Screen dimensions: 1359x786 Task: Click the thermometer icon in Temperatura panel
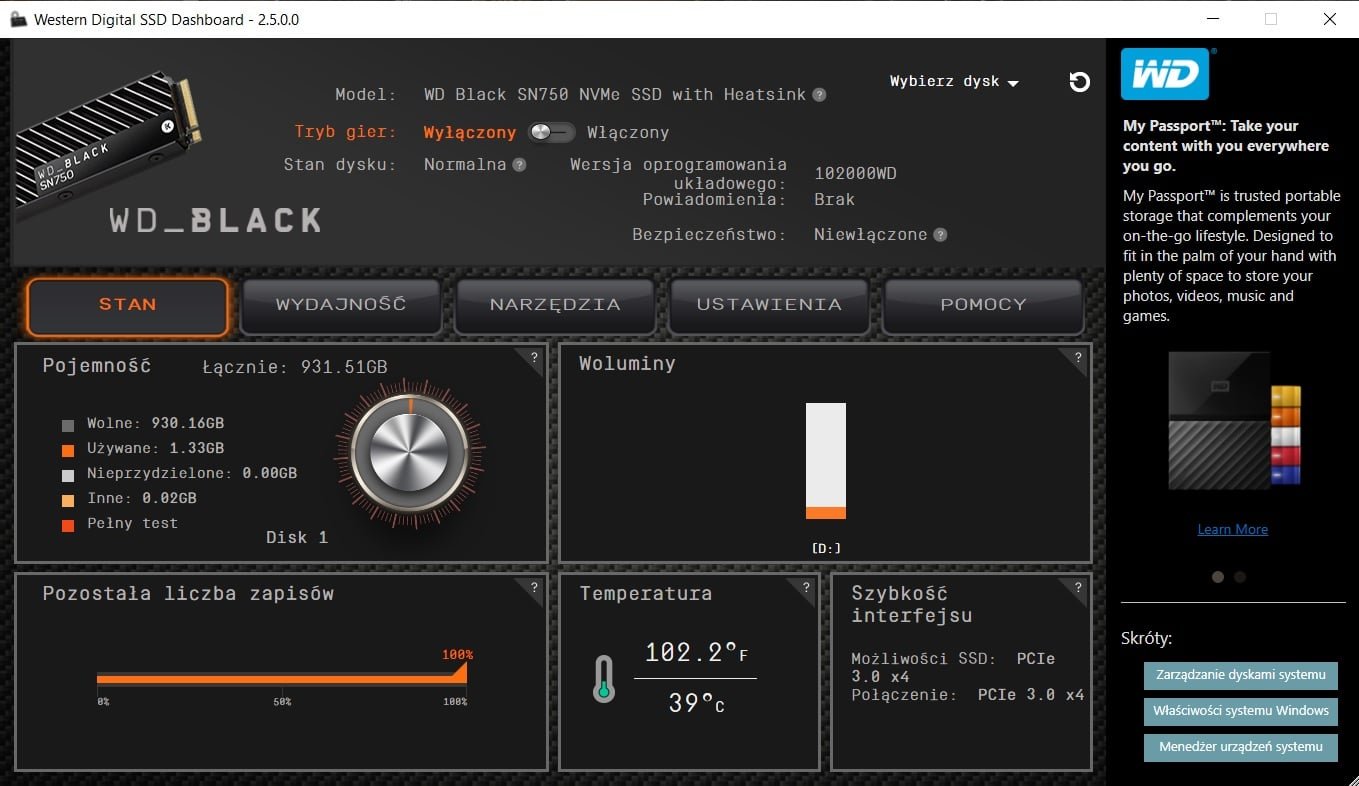(x=603, y=678)
